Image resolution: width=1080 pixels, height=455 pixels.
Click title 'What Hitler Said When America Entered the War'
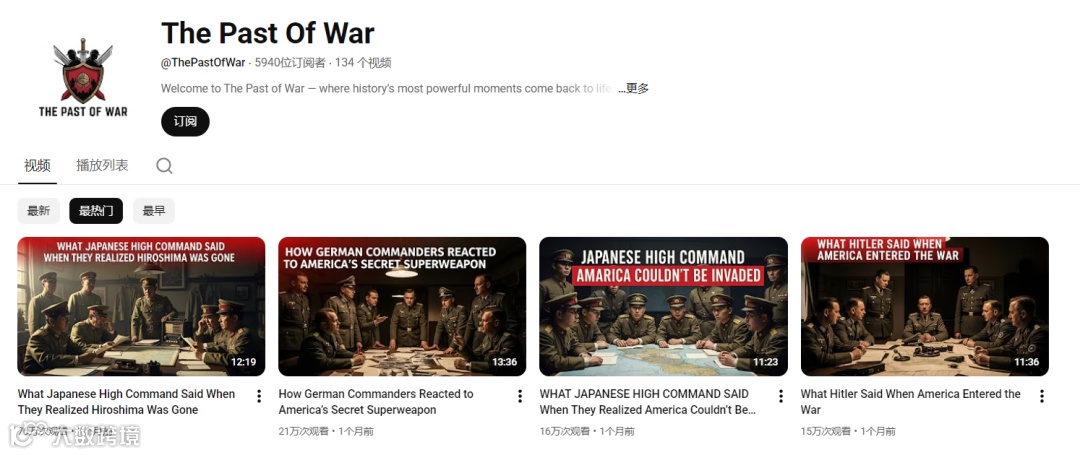[911, 402]
